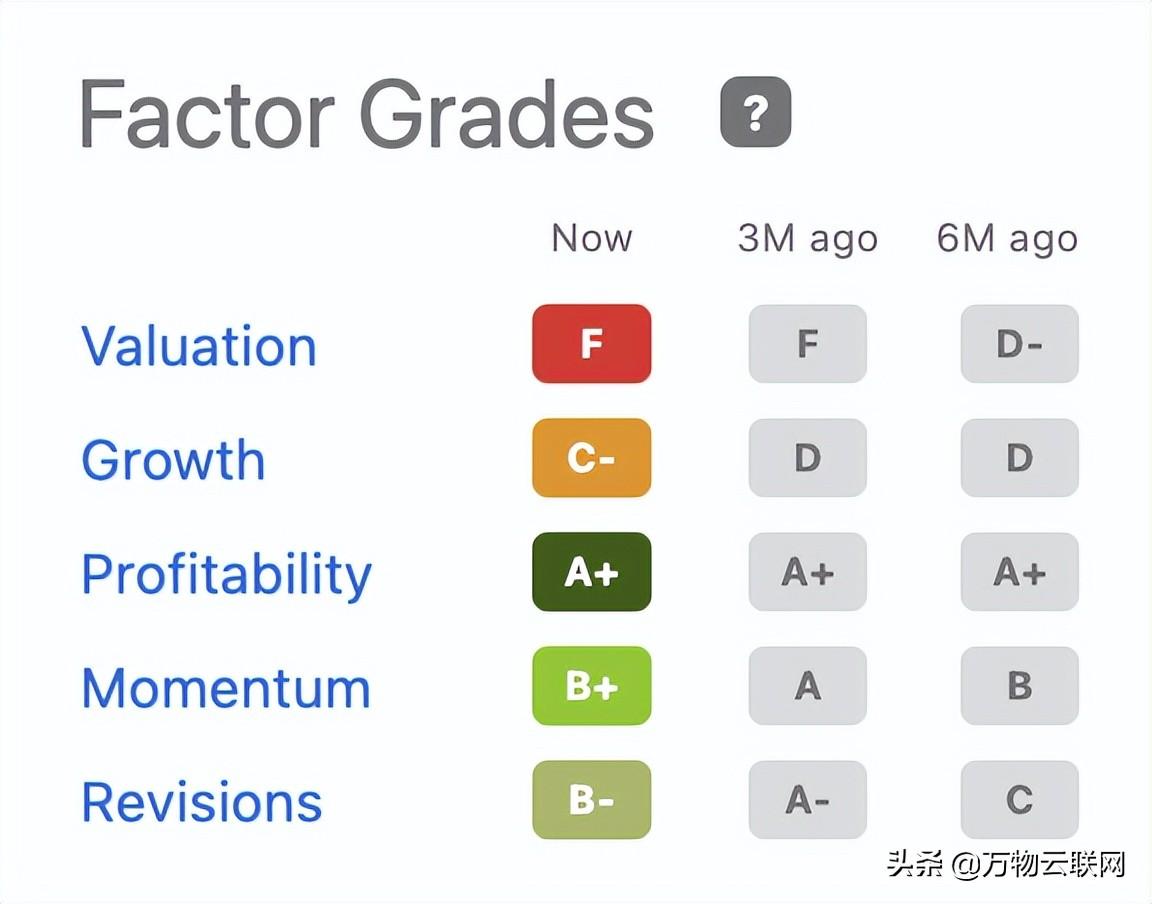Select the Now column header
This screenshot has height=904, width=1152.
click(x=591, y=238)
